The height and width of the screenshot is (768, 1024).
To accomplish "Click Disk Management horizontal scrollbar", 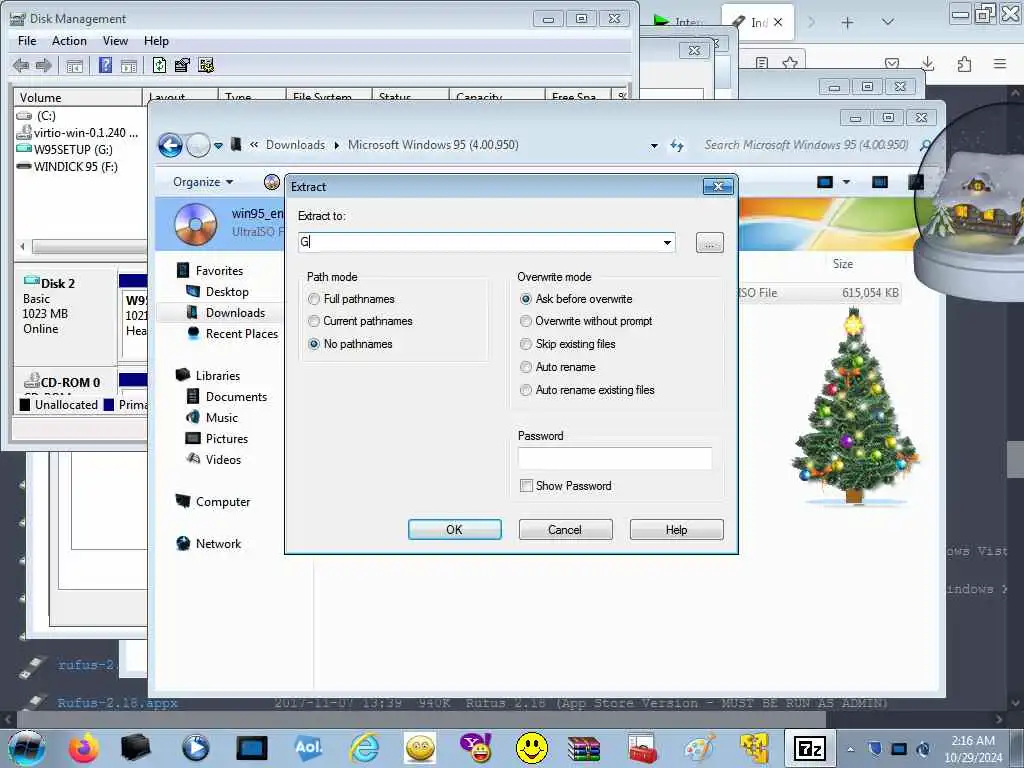I will click(89, 247).
